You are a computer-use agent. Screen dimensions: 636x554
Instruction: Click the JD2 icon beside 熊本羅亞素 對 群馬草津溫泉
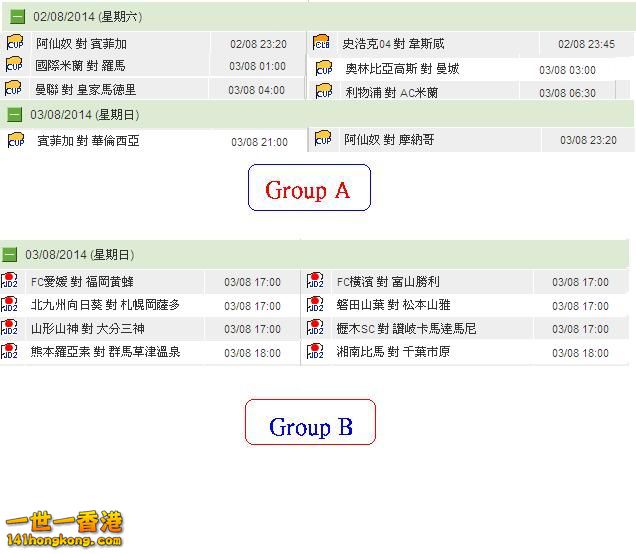click(9, 351)
